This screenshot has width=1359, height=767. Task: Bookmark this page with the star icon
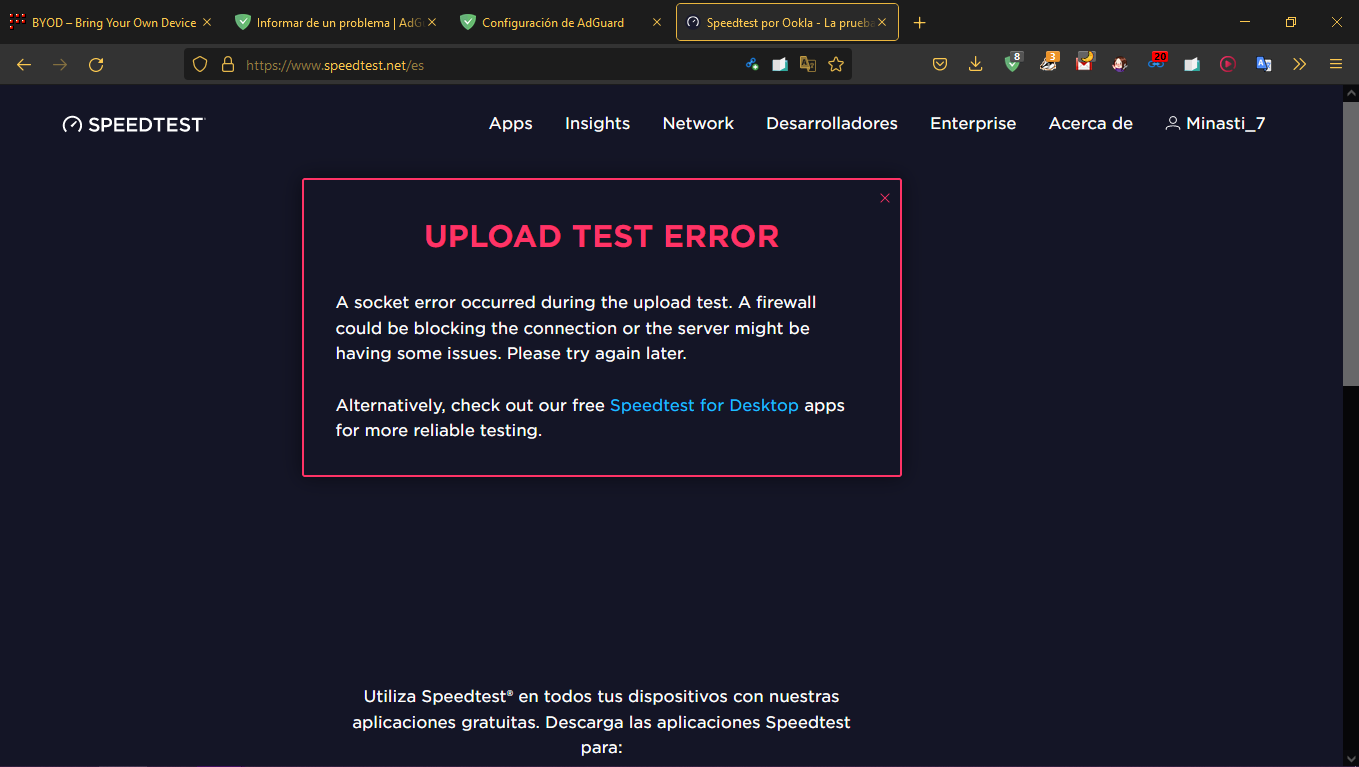tap(836, 64)
